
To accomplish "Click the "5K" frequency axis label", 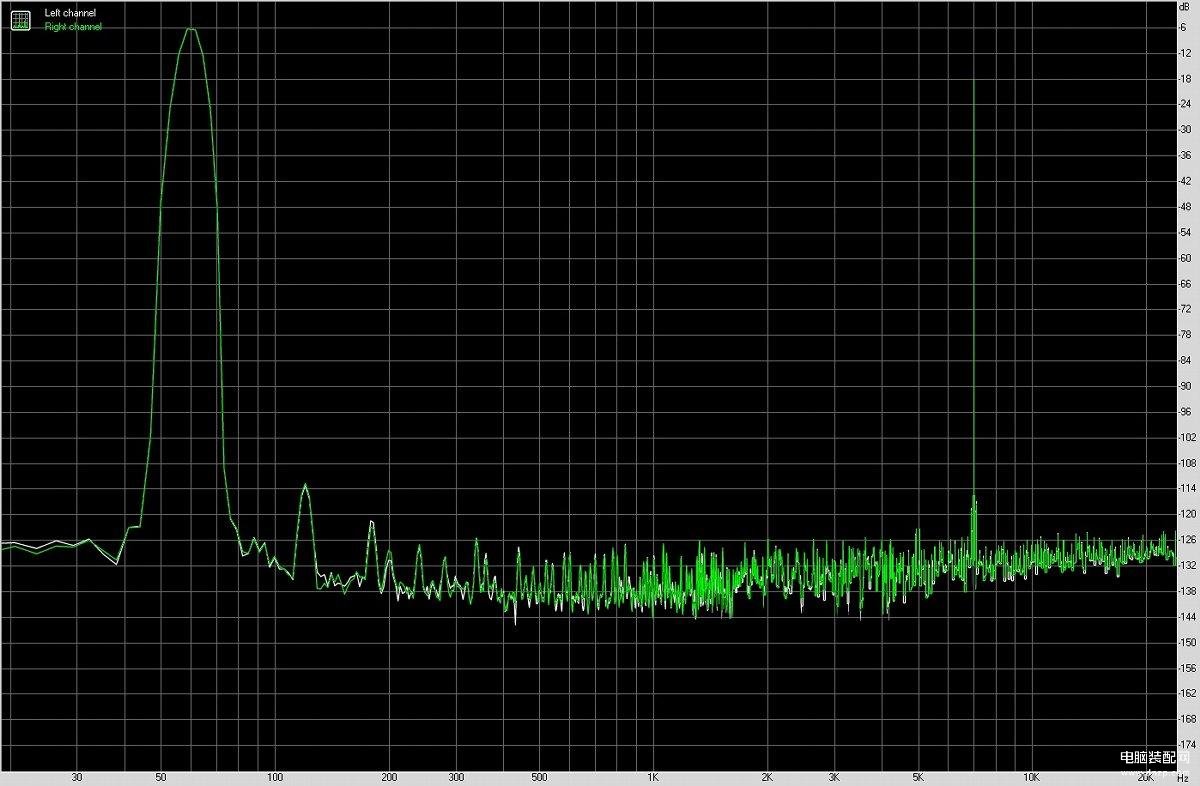I will tap(917, 777).
